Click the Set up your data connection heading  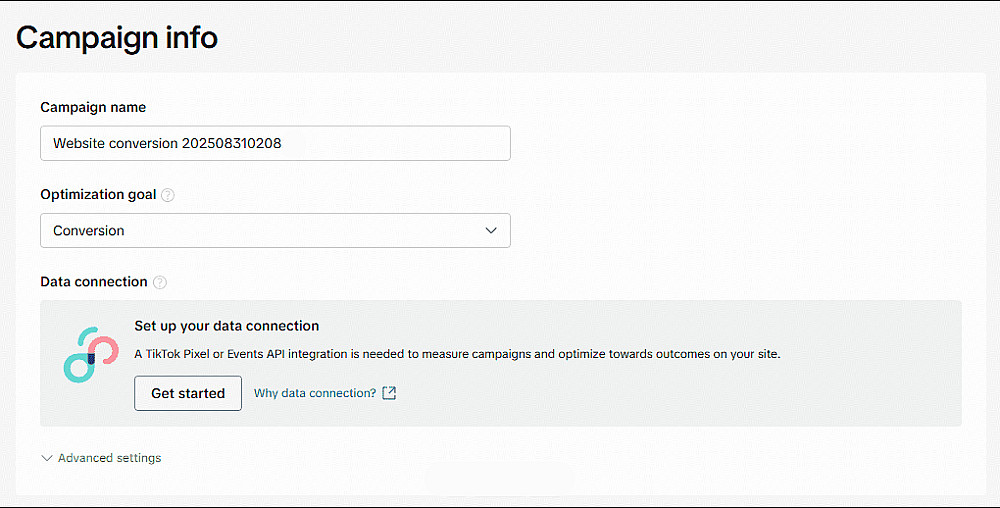(x=227, y=326)
